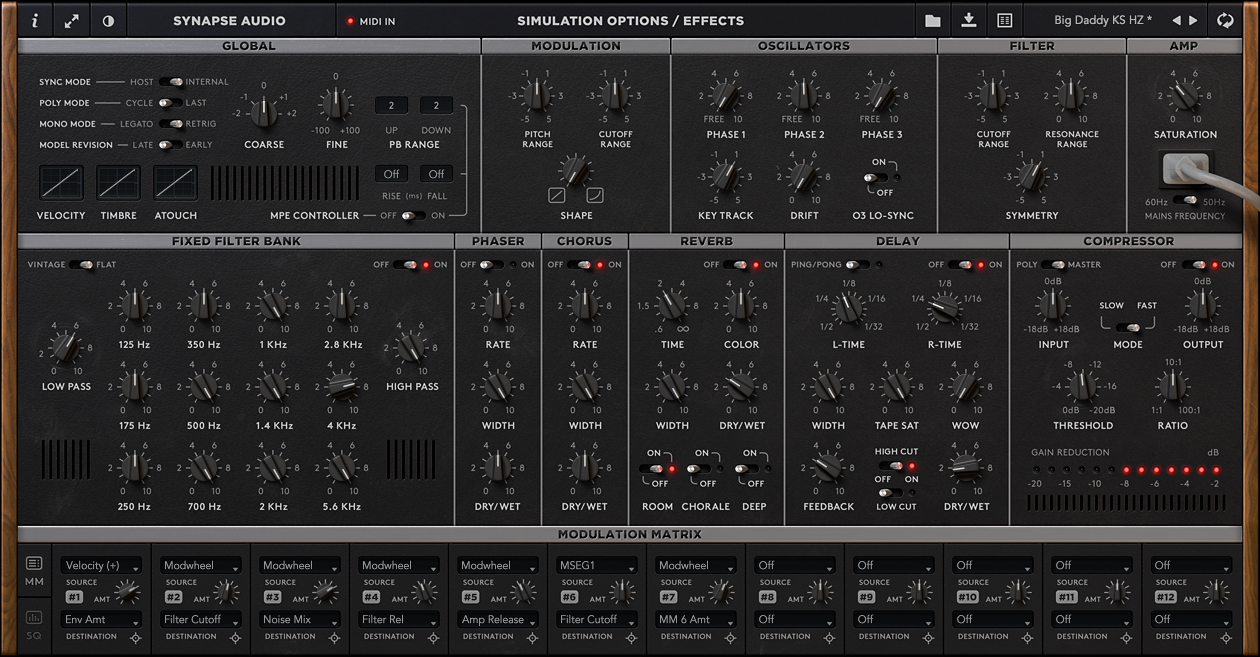Click the Velocity curve display

[61, 184]
